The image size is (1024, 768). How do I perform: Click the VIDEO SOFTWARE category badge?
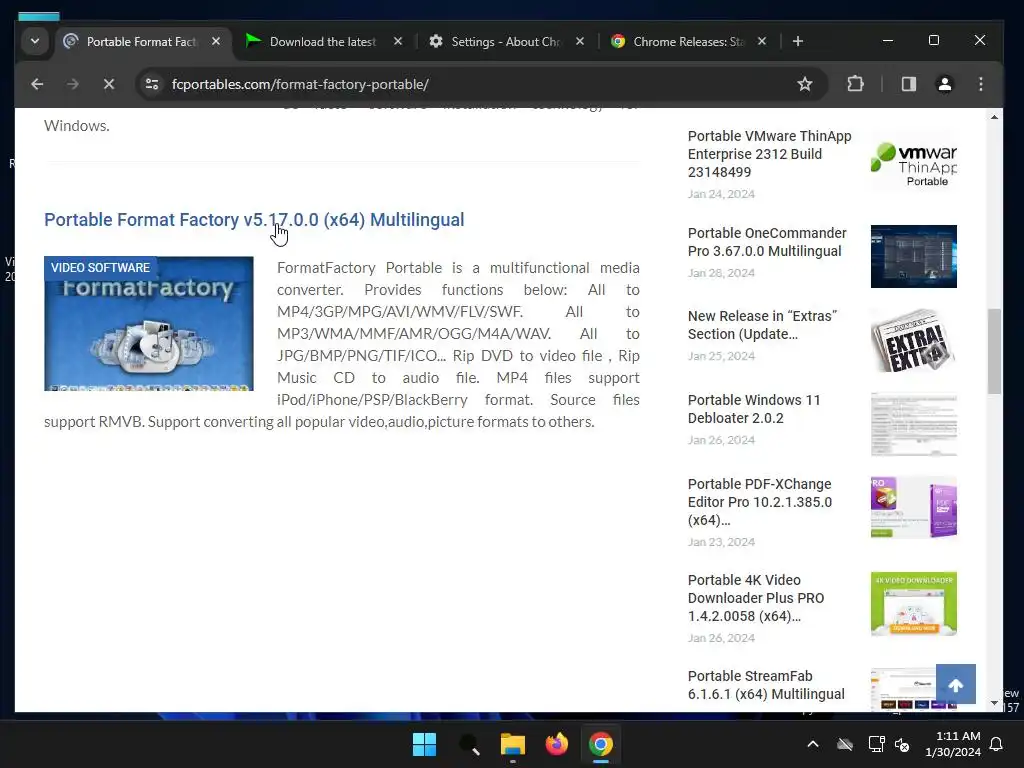pyautogui.click(x=101, y=268)
